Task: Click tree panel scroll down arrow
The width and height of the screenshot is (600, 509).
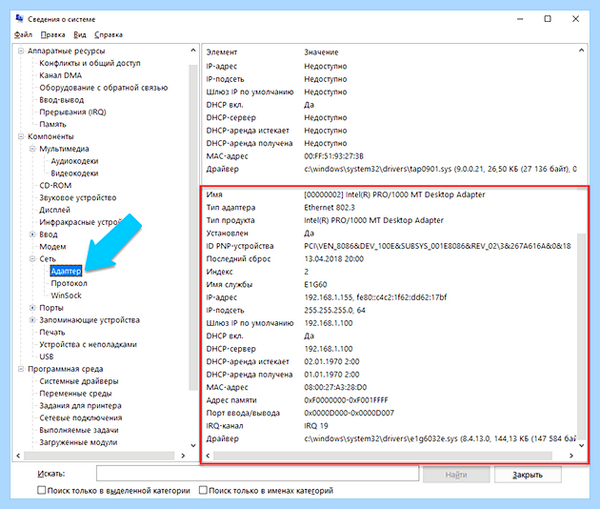Action: coord(193,445)
